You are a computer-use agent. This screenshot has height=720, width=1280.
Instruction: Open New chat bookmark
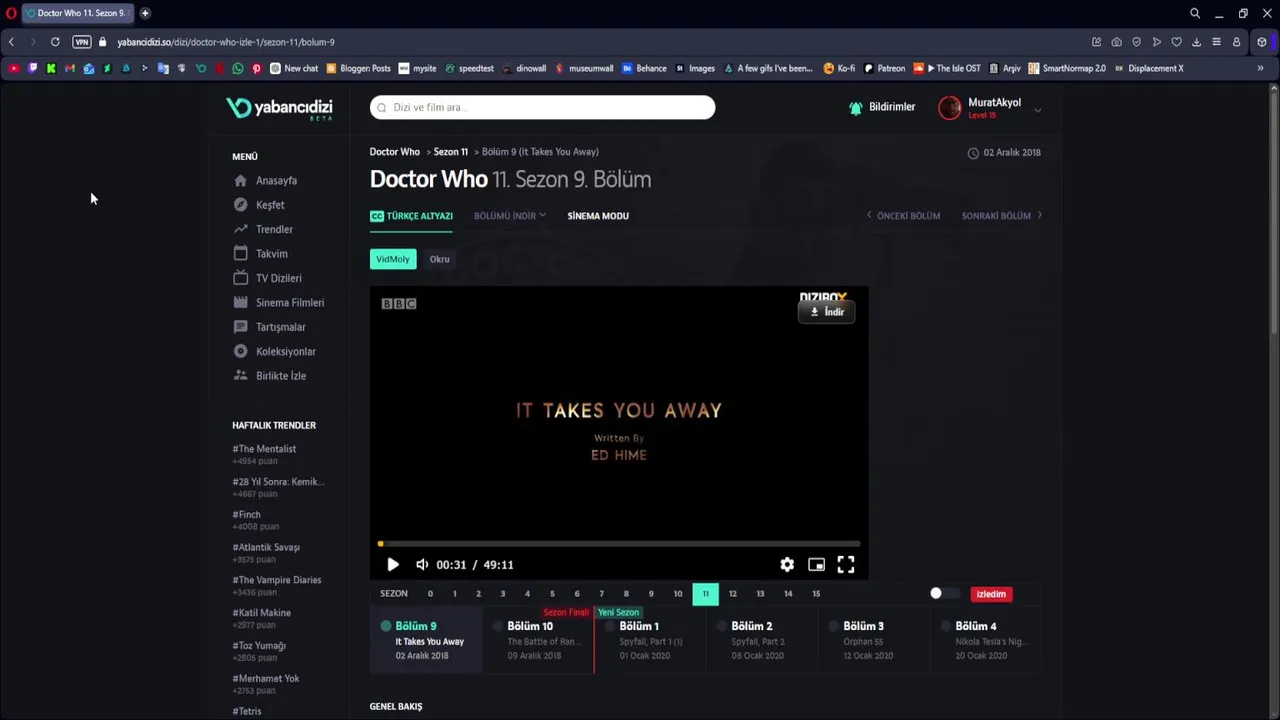[x=294, y=68]
